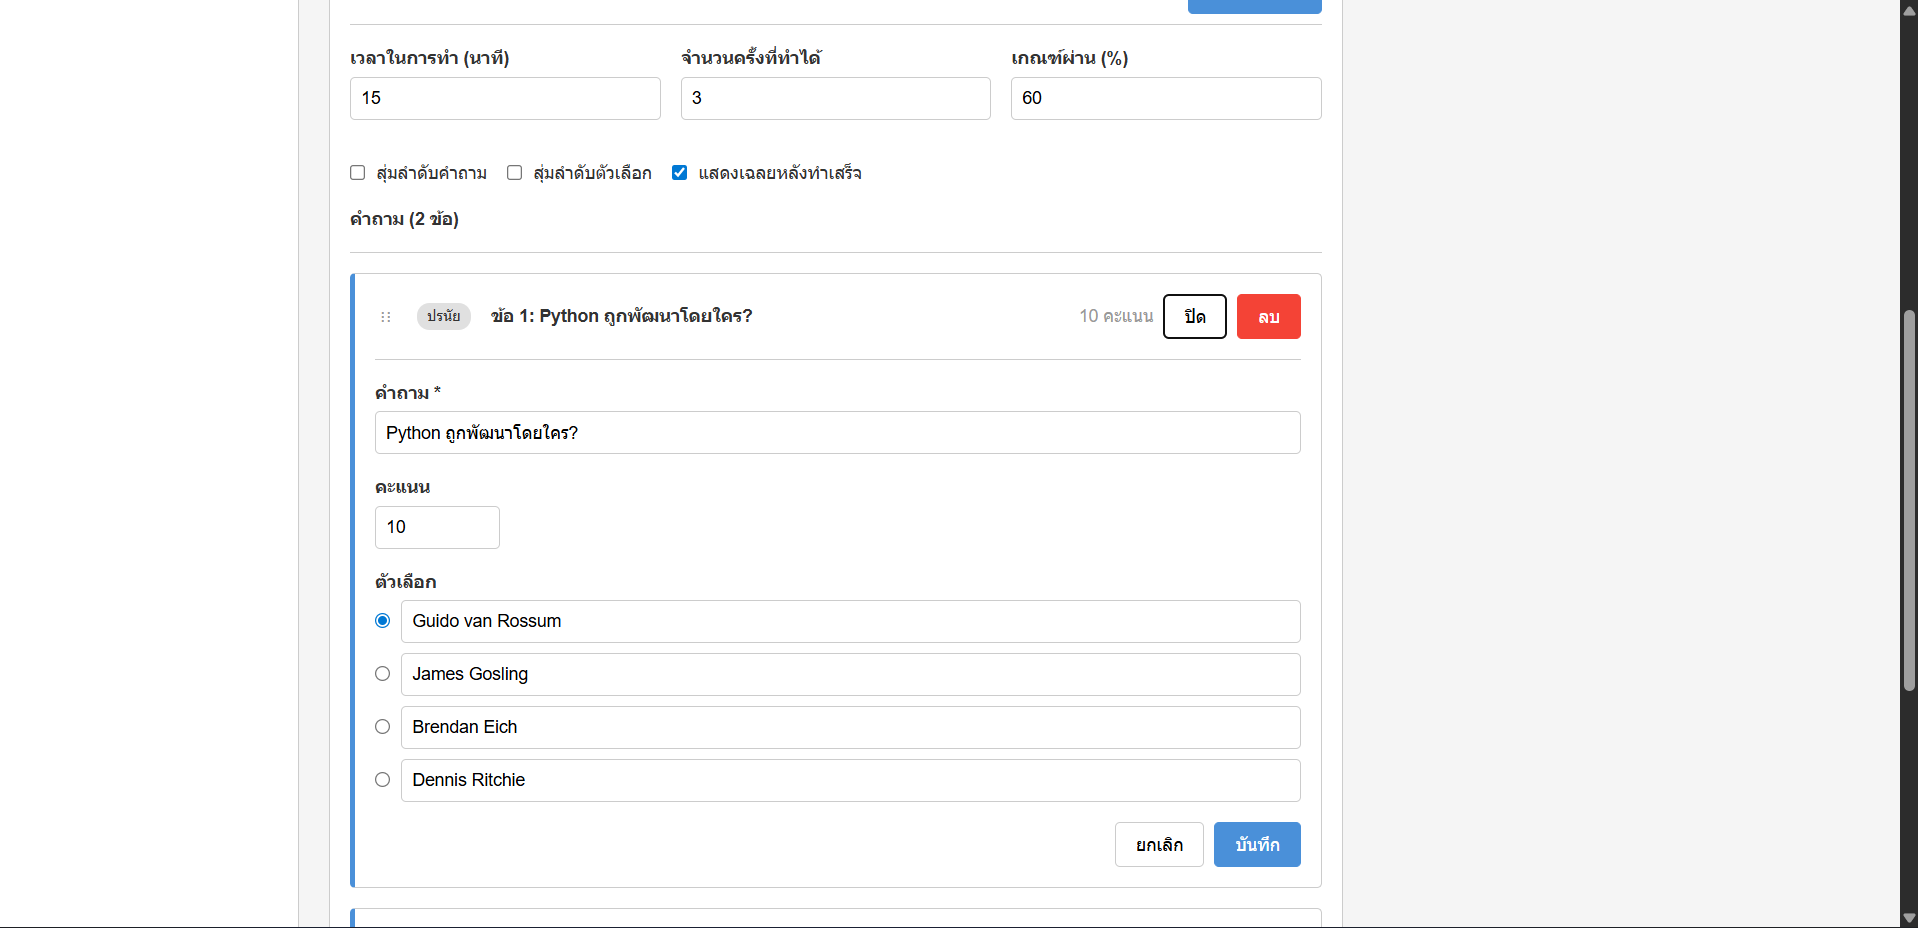1918x928 pixels.
Task: Select the Dennis Ritchie radio button
Action: tap(383, 780)
